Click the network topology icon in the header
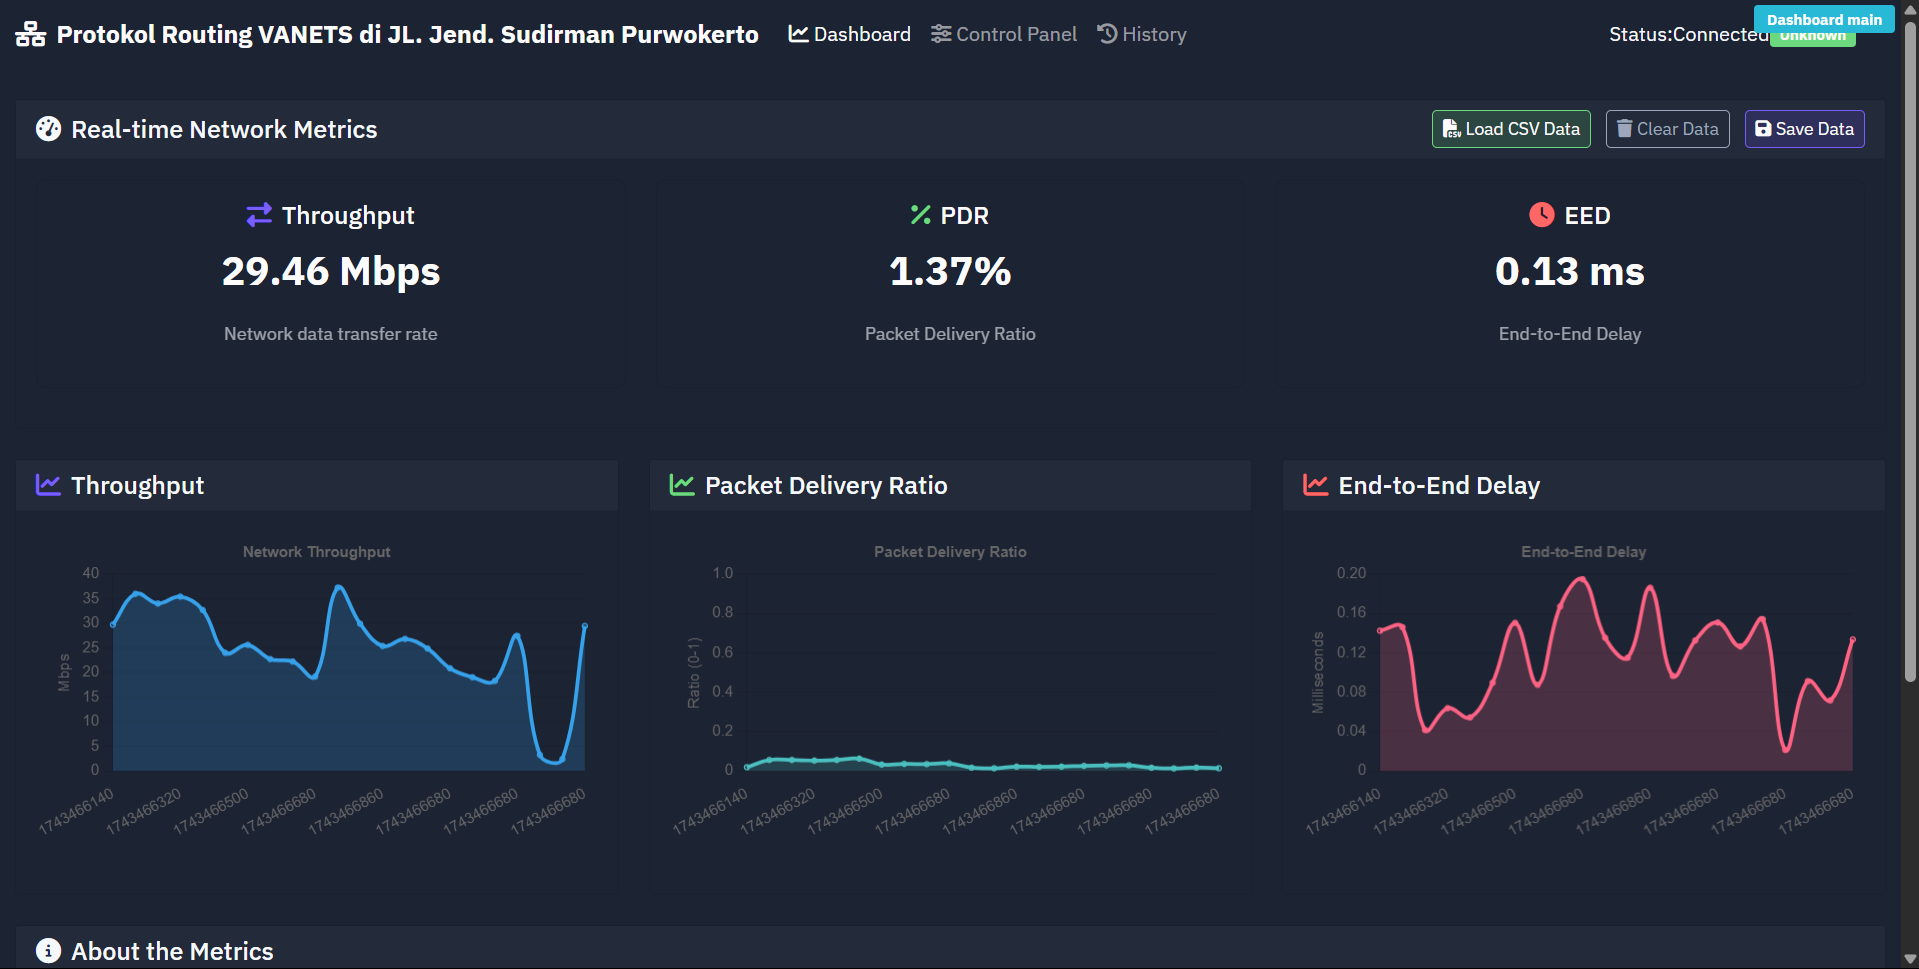Image resolution: width=1919 pixels, height=969 pixels. click(30, 33)
